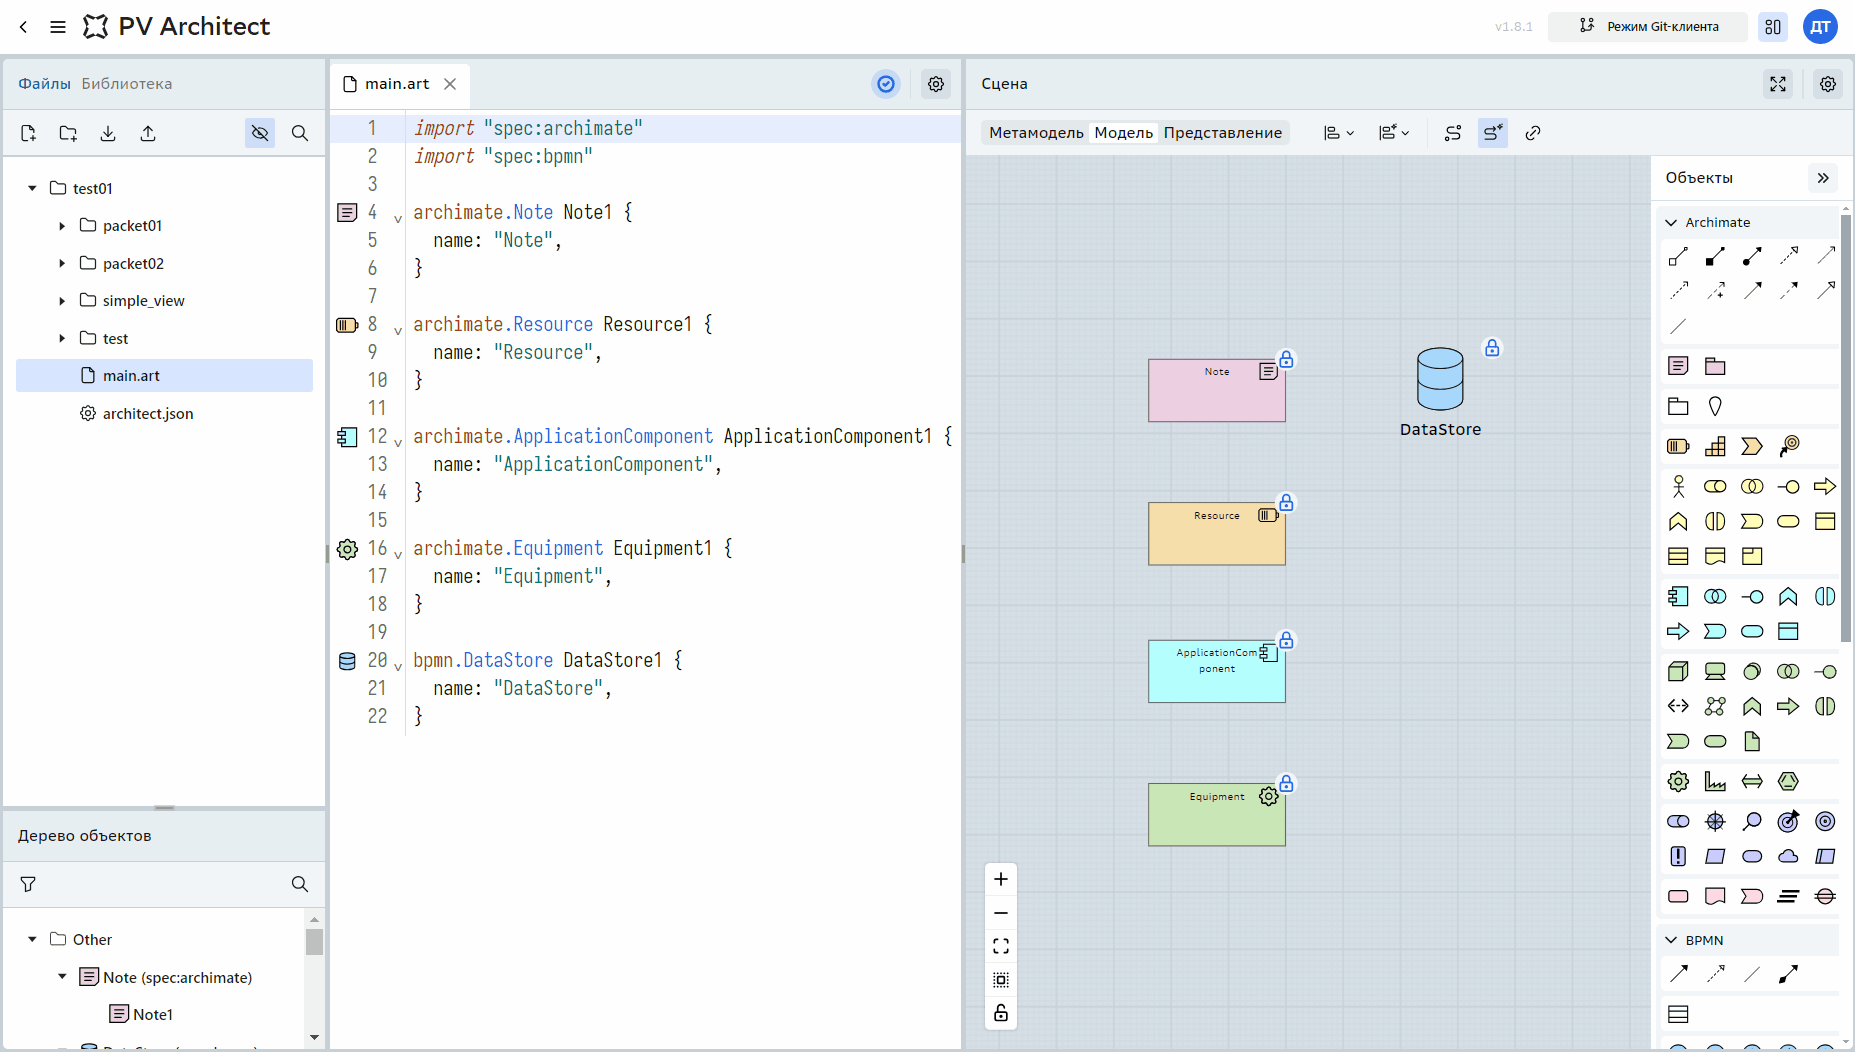Screen dimensions: 1855x1052
Task: Pick the Archimate Location pin shape
Action: (1715, 406)
